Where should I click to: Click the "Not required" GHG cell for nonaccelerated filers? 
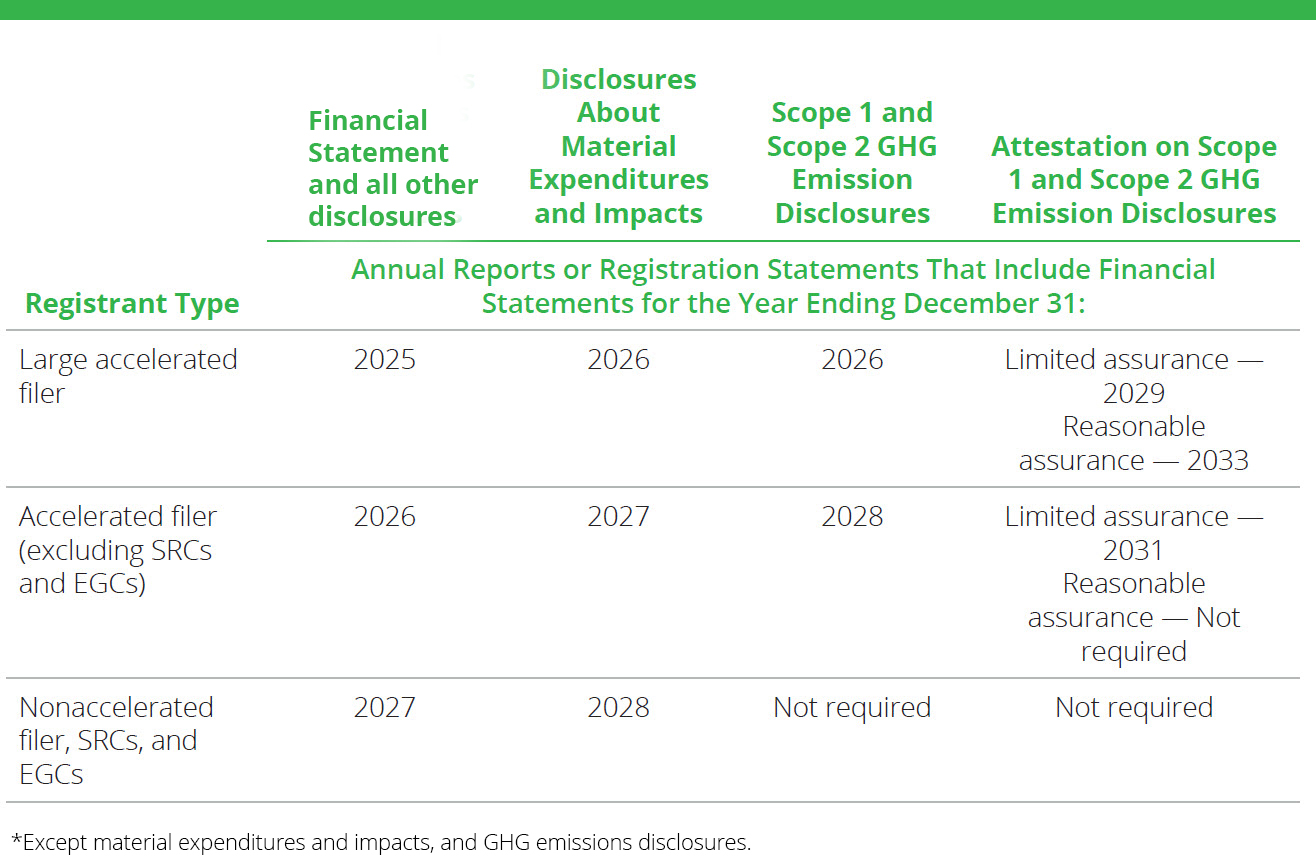pos(851,707)
